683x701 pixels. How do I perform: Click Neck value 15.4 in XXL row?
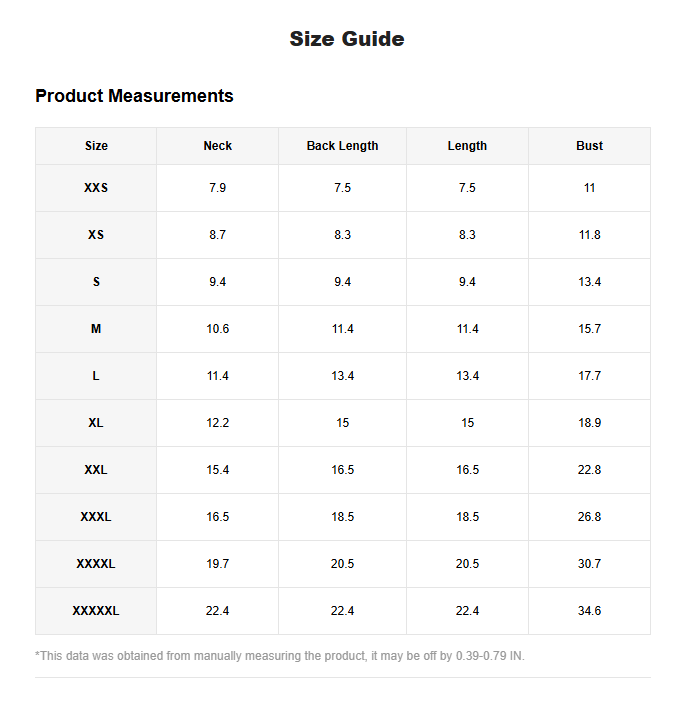click(x=217, y=470)
